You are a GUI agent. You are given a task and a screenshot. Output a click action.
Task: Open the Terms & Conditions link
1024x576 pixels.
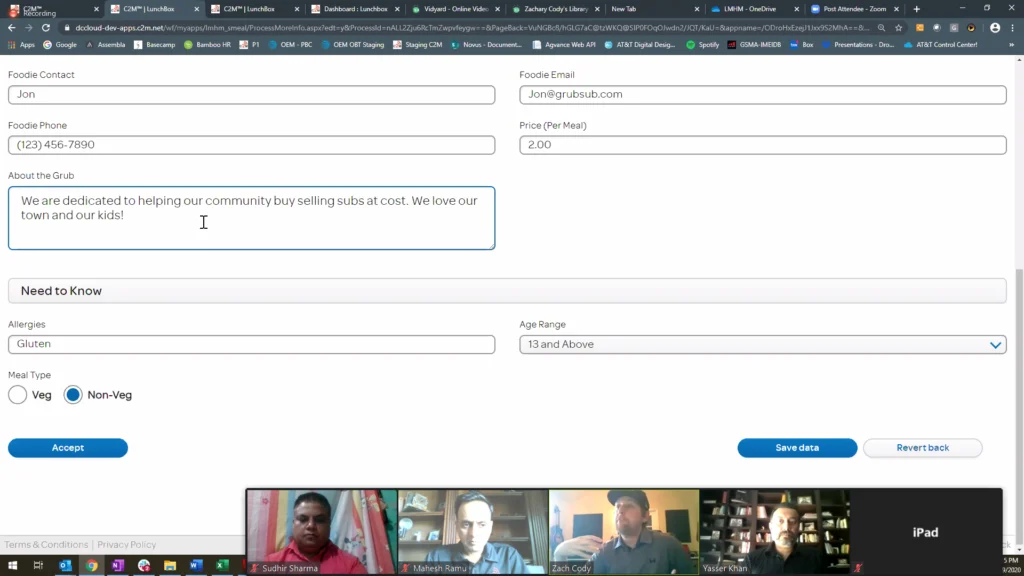pos(46,545)
